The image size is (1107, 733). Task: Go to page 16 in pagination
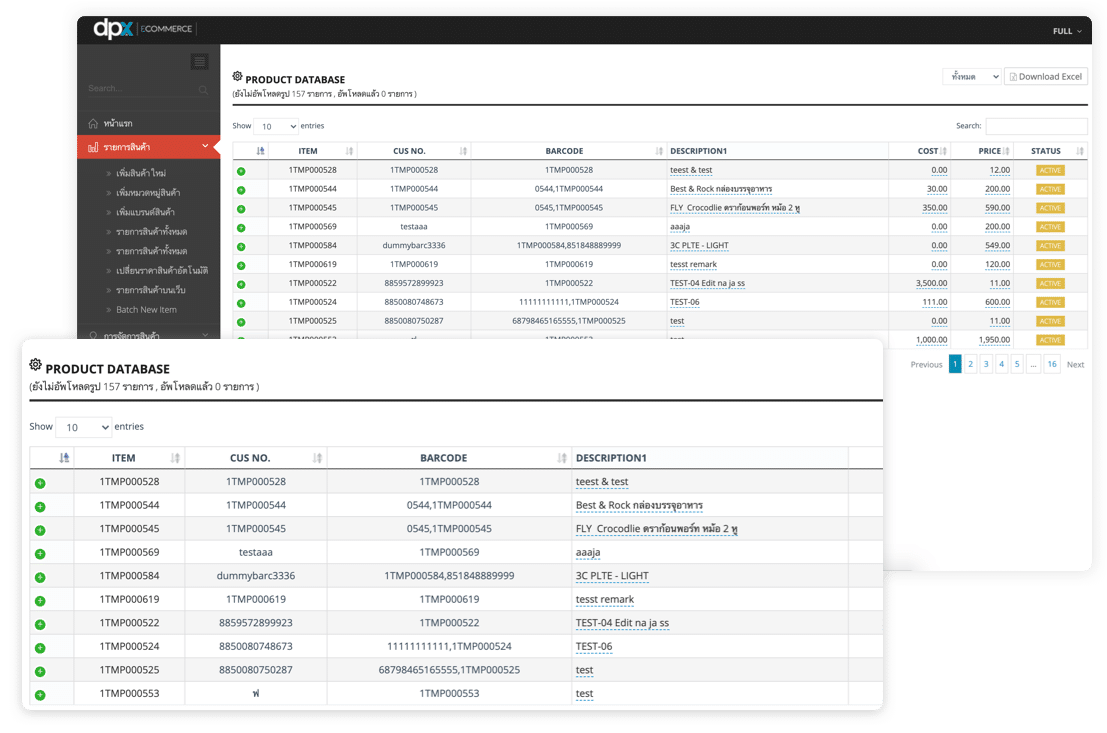coord(1051,365)
